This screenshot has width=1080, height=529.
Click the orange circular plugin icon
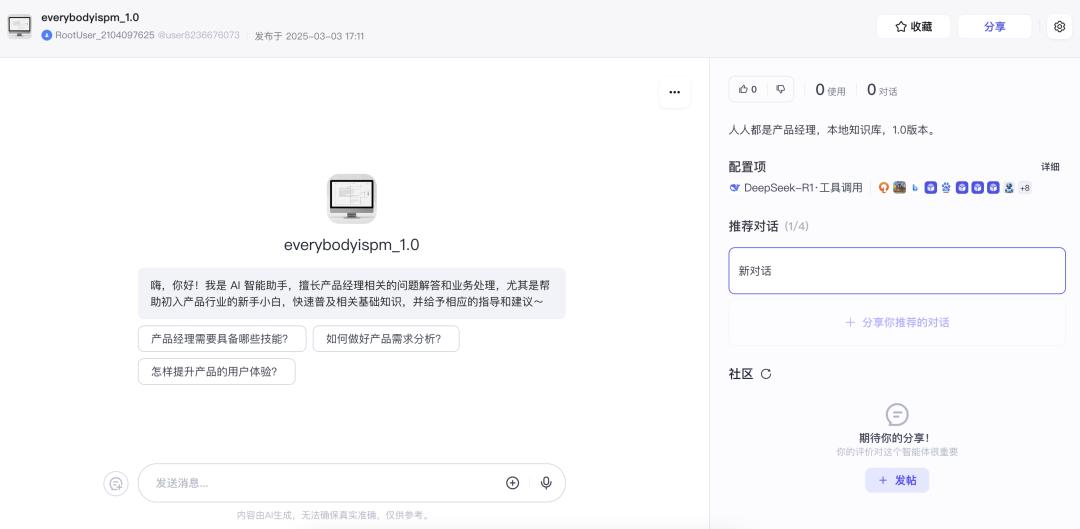tap(884, 187)
